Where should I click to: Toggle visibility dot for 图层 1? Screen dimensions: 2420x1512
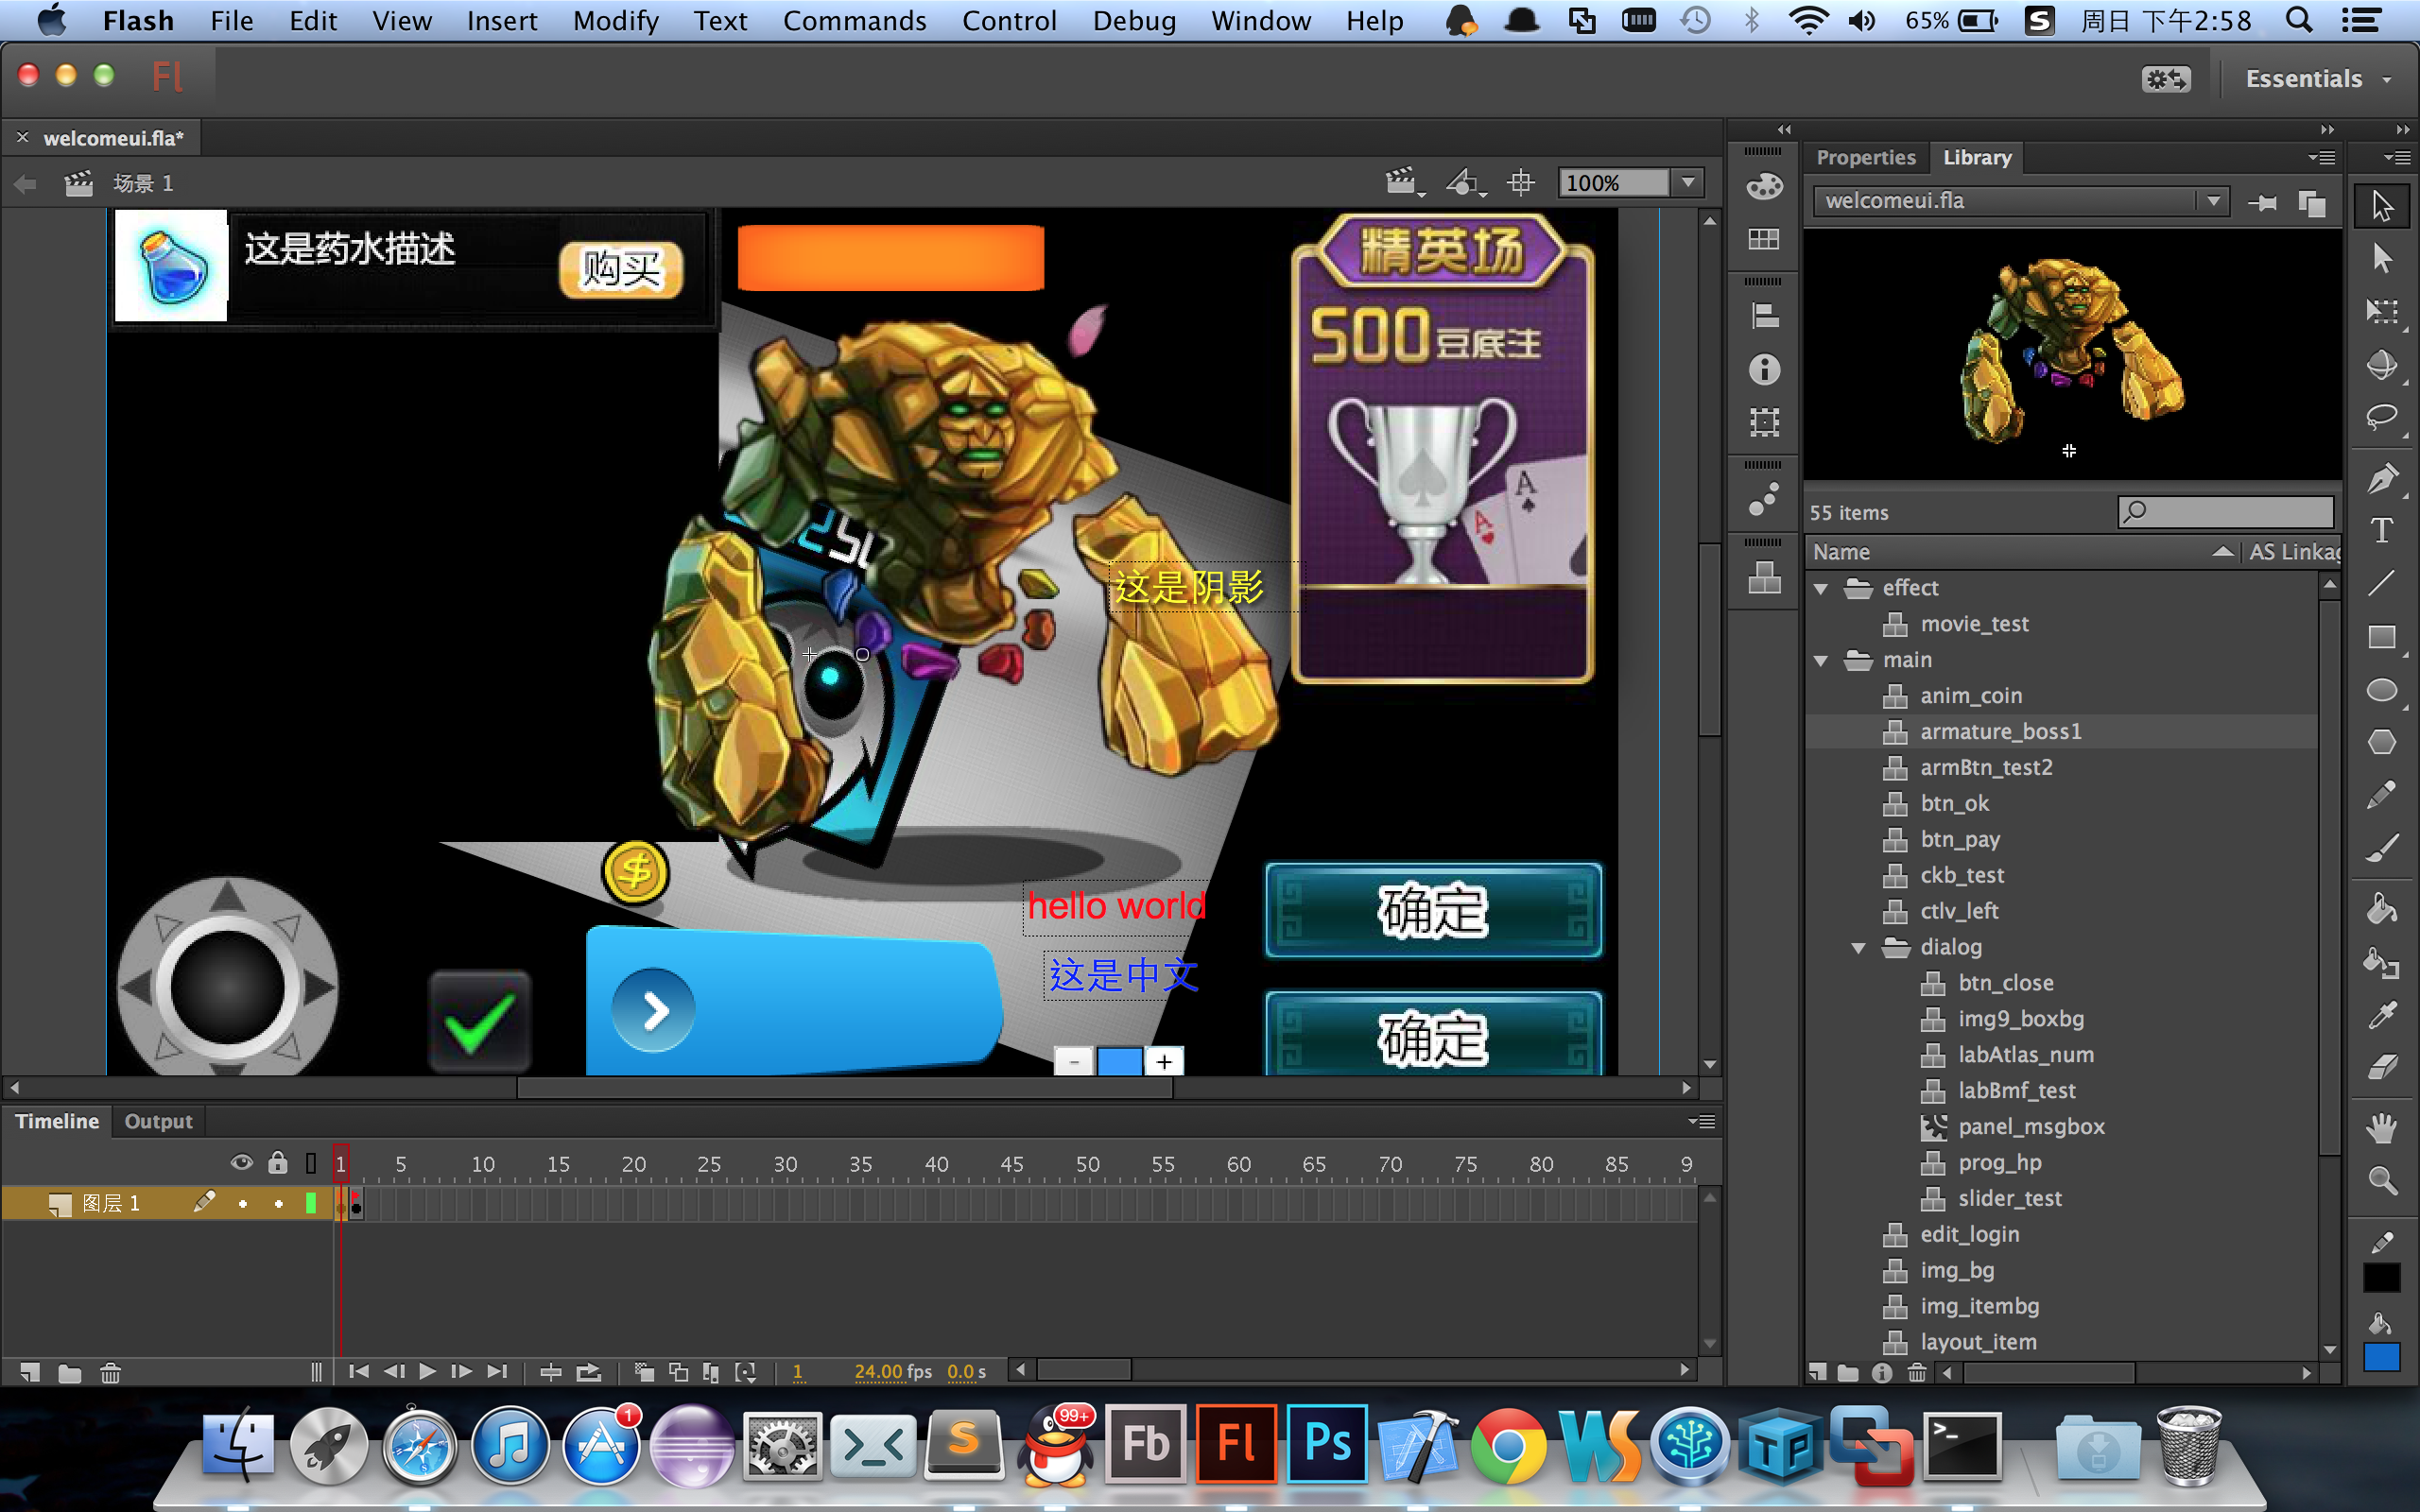tap(242, 1204)
